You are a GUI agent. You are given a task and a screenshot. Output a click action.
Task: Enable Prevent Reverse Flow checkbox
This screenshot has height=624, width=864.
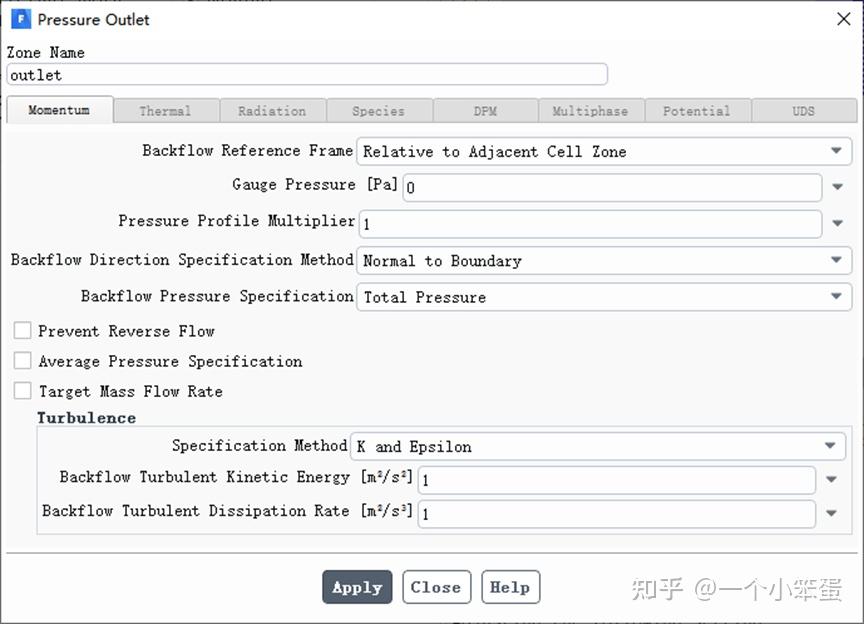pos(23,331)
